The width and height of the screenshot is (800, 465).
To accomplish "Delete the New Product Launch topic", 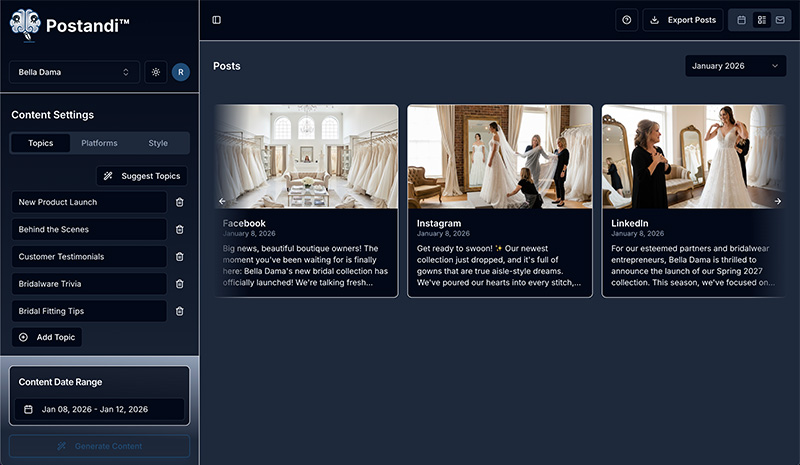I will [x=180, y=202].
